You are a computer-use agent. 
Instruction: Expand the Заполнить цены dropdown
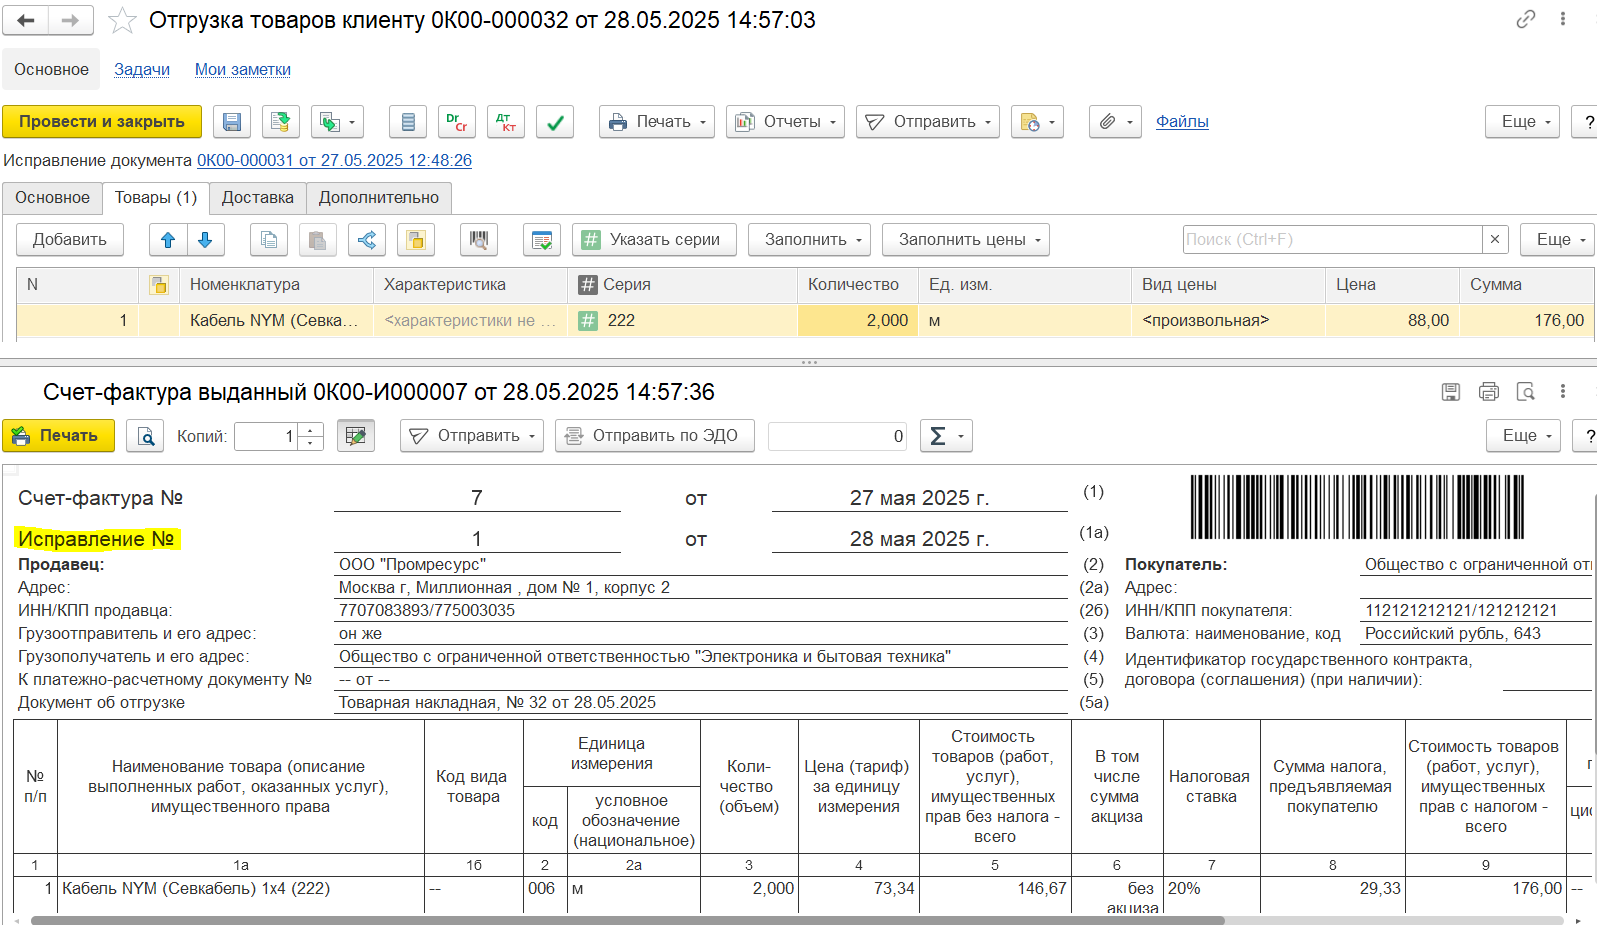(x=965, y=240)
